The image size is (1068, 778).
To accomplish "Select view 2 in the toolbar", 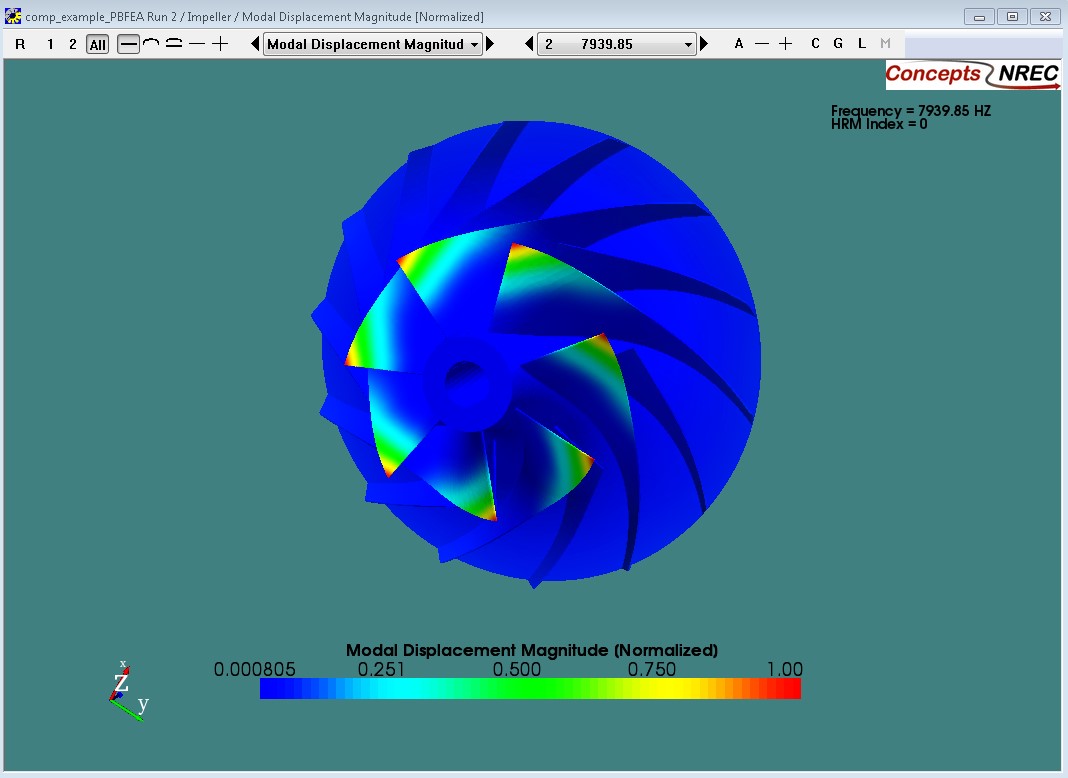I will click(71, 44).
